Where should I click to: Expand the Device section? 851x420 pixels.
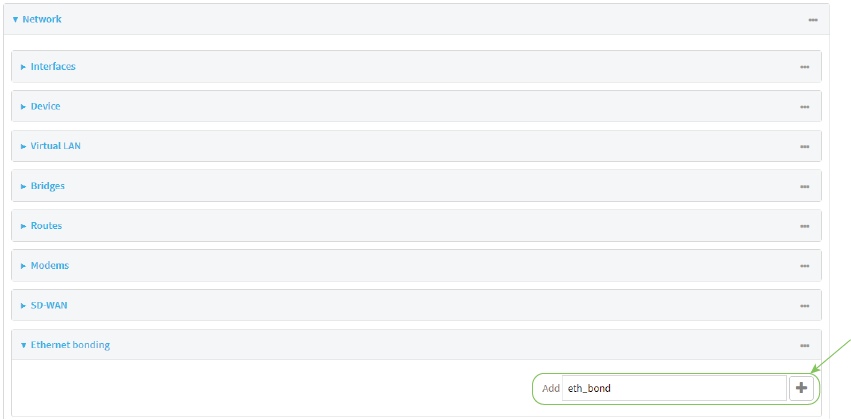(45, 106)
